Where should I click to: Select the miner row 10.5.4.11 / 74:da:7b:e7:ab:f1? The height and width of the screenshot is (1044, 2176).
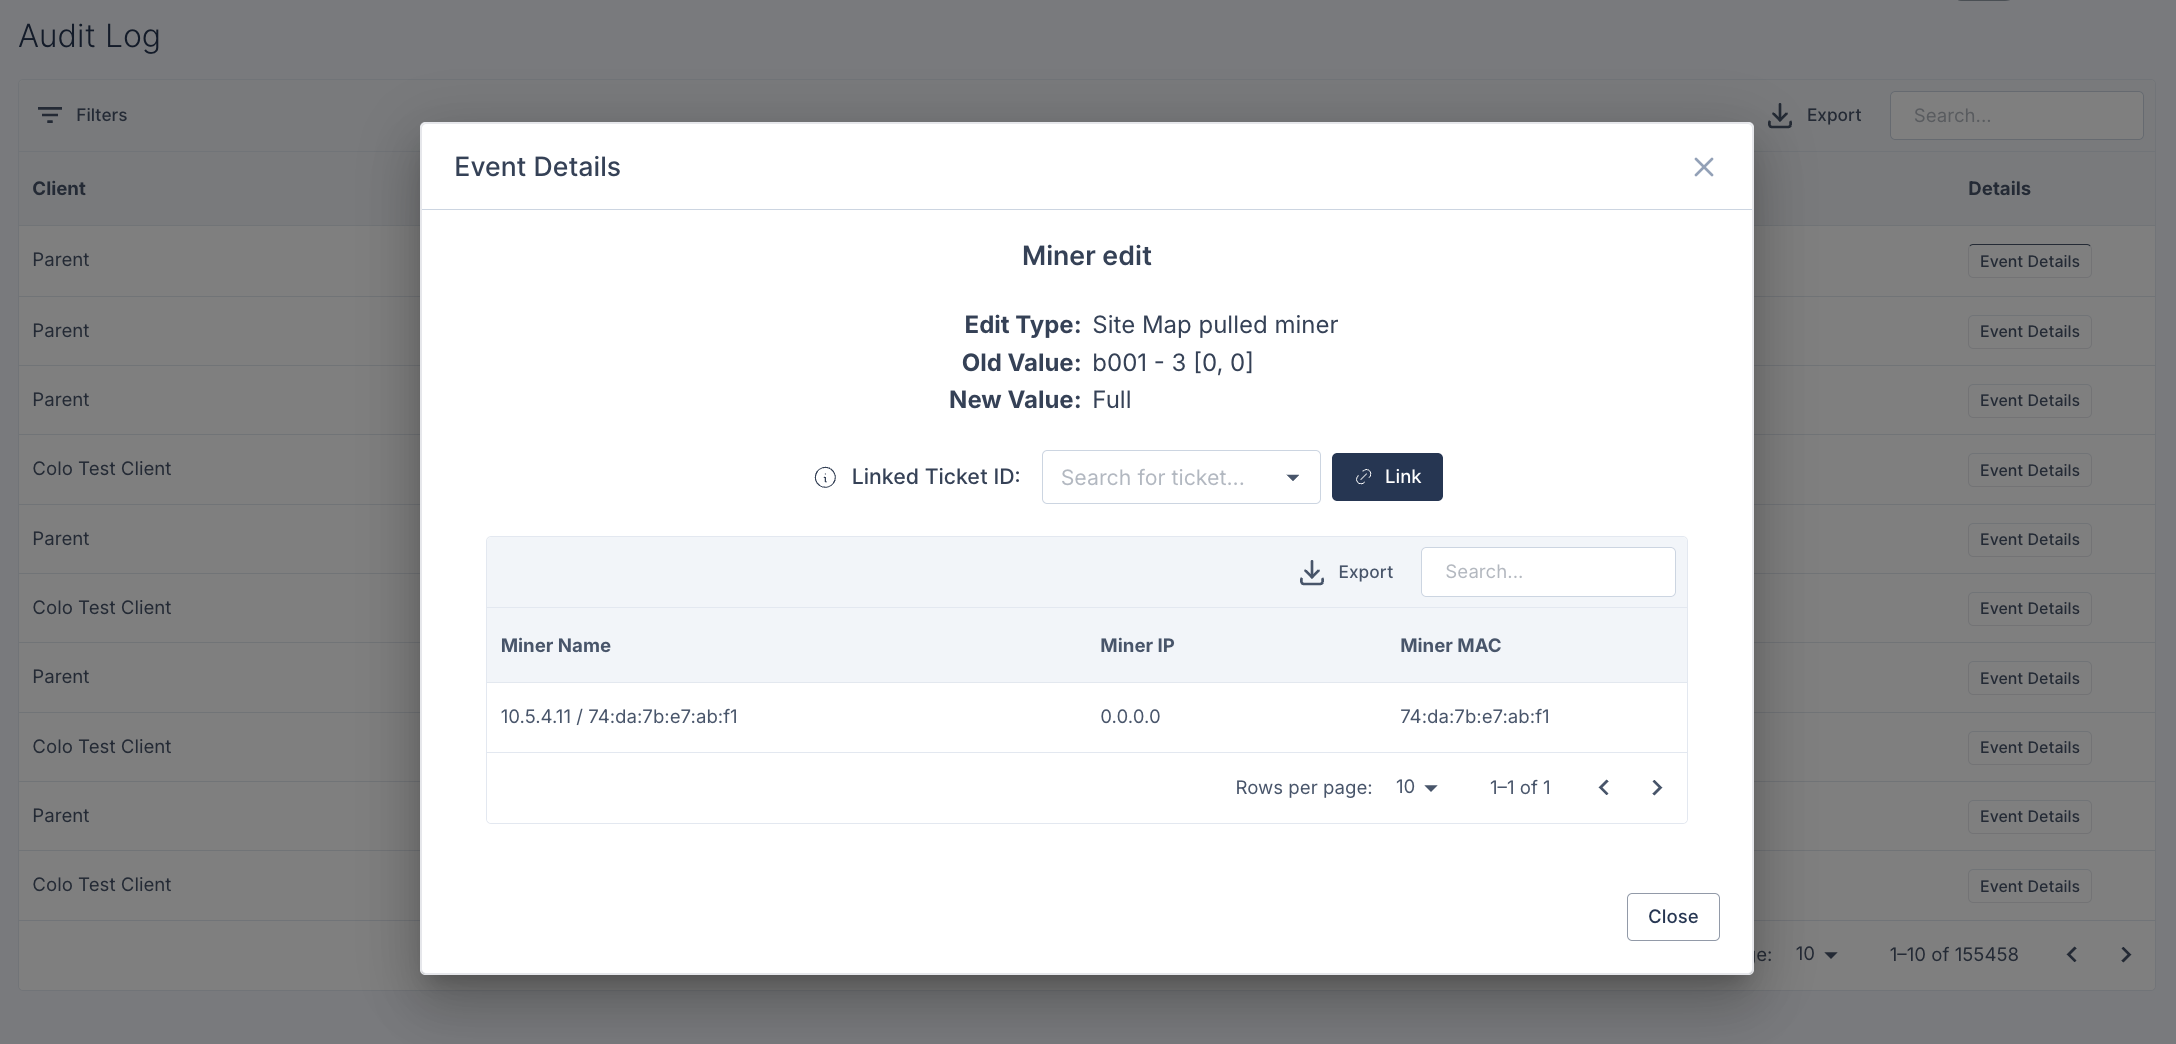click(1087, 717)
